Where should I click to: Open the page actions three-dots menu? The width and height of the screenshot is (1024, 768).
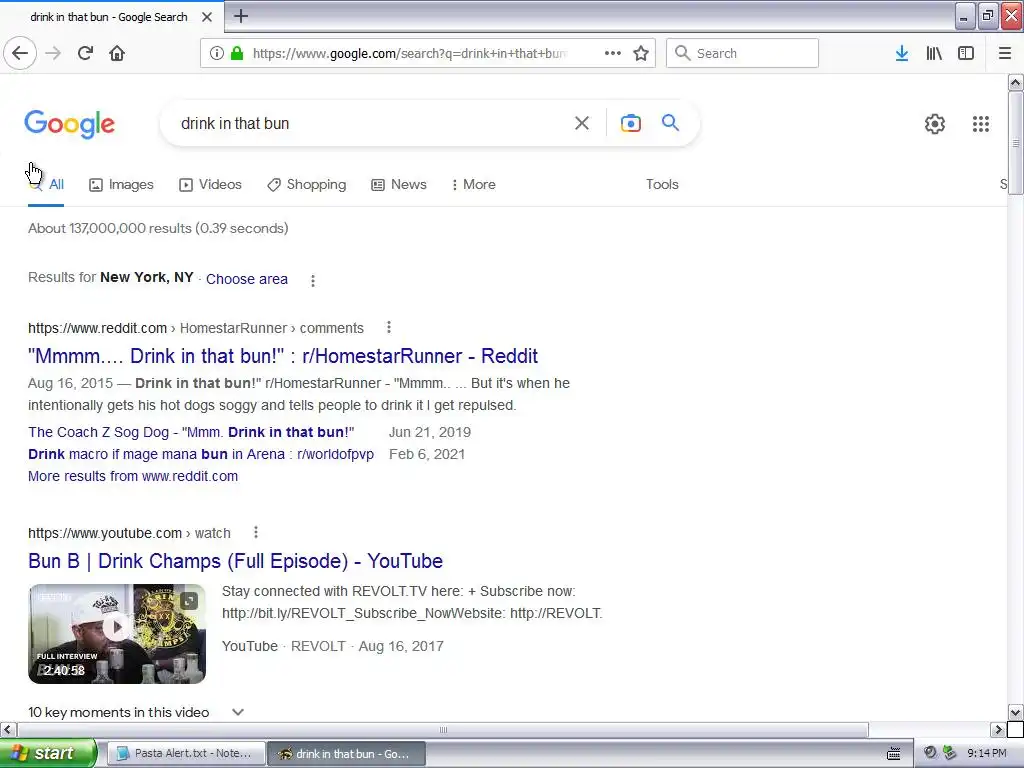[x=613, y=53]
